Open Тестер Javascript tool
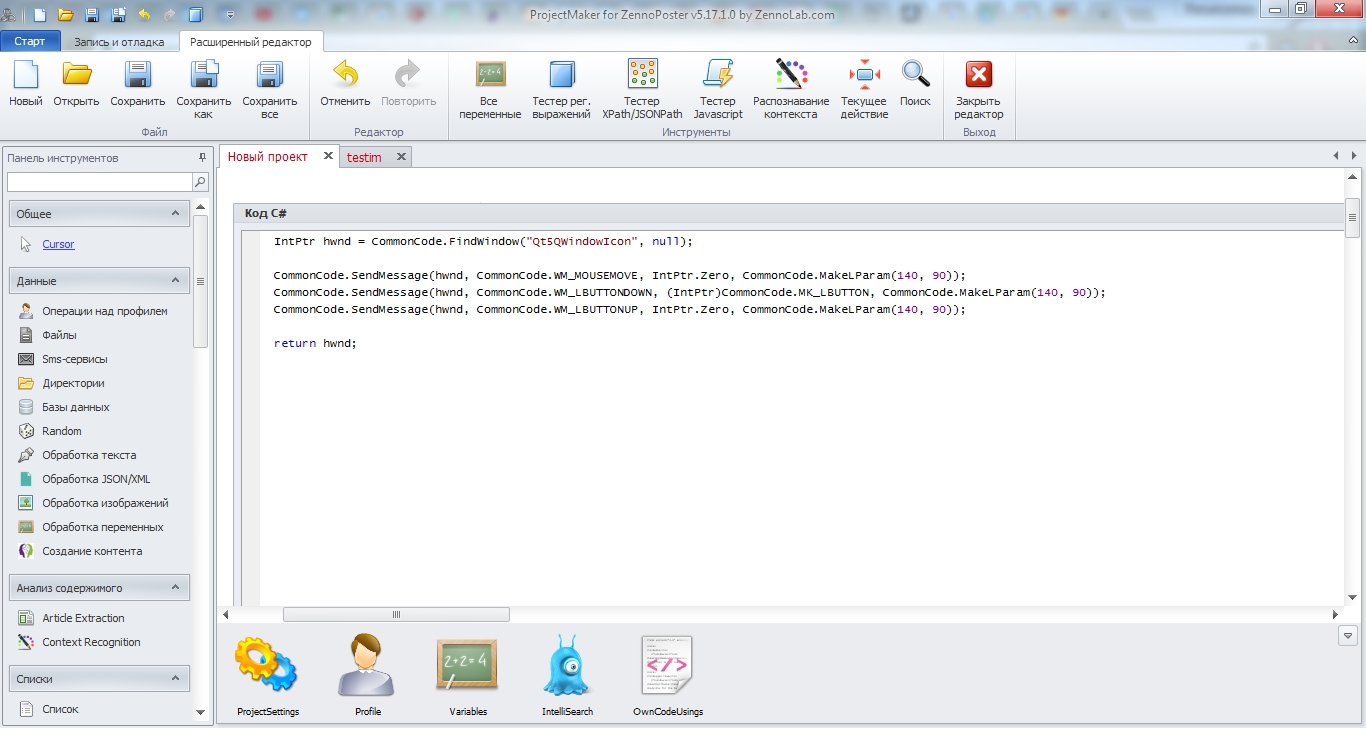 (x=718, y=90)
